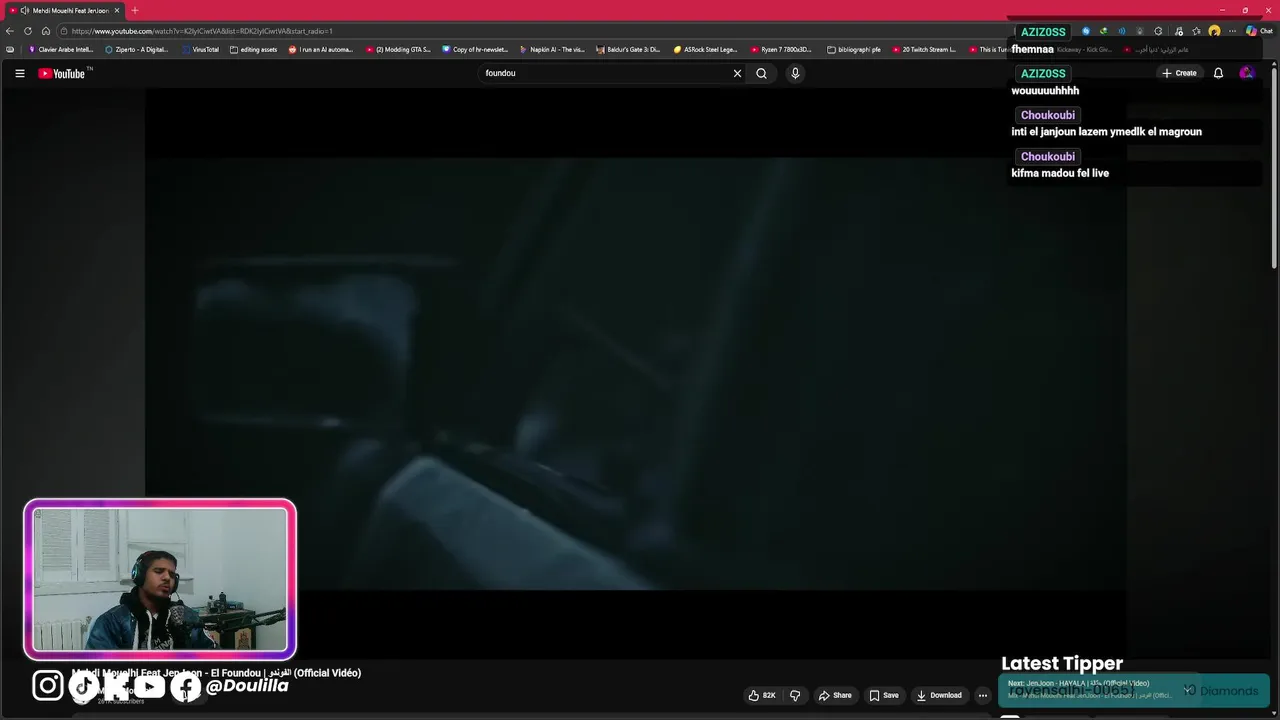
Task: Run search with the magnifier button
Action: (x=761, y=73)
